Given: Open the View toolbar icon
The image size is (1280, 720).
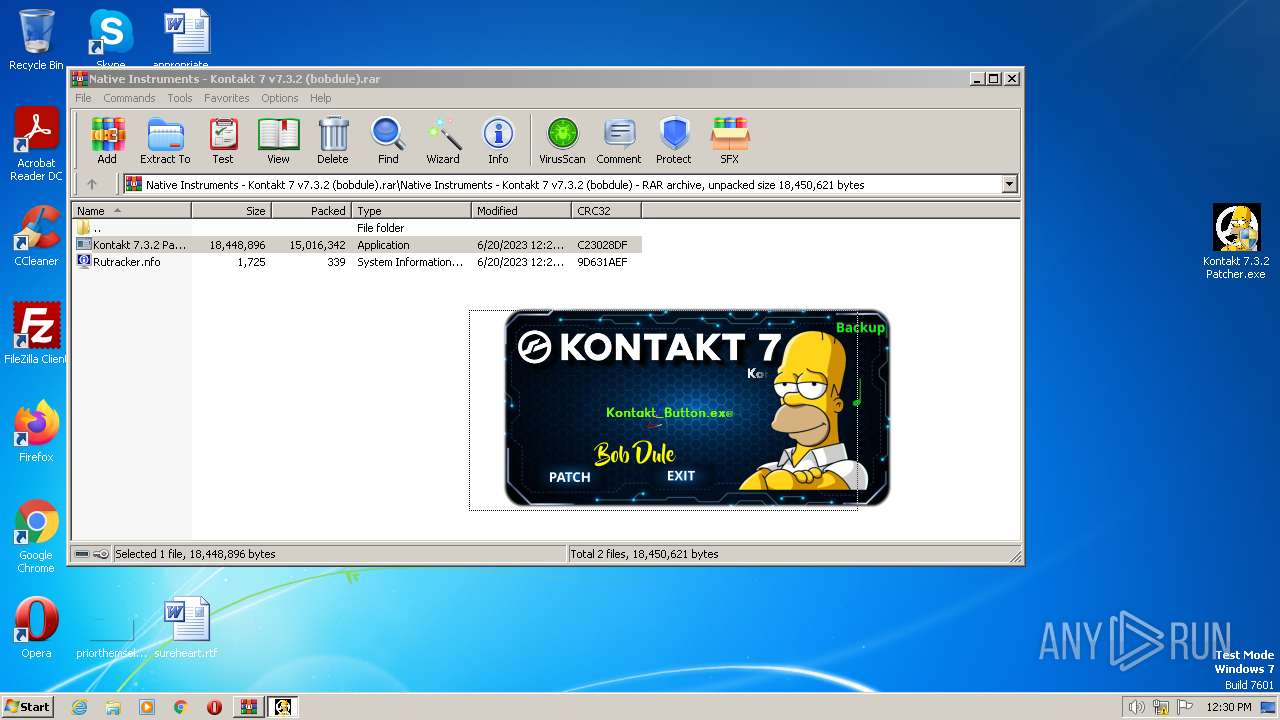Looking at the screenshot, I should [x=278, y=140].
